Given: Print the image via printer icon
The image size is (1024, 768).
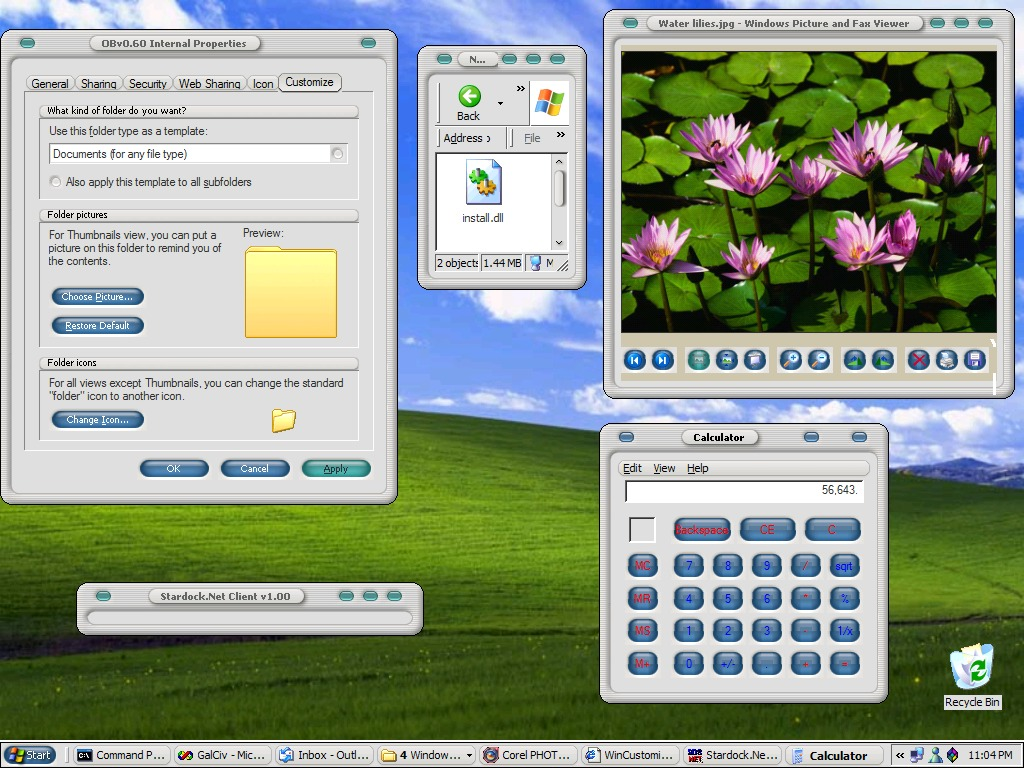Looking at the screenshot, I should (x=946, y=360).
